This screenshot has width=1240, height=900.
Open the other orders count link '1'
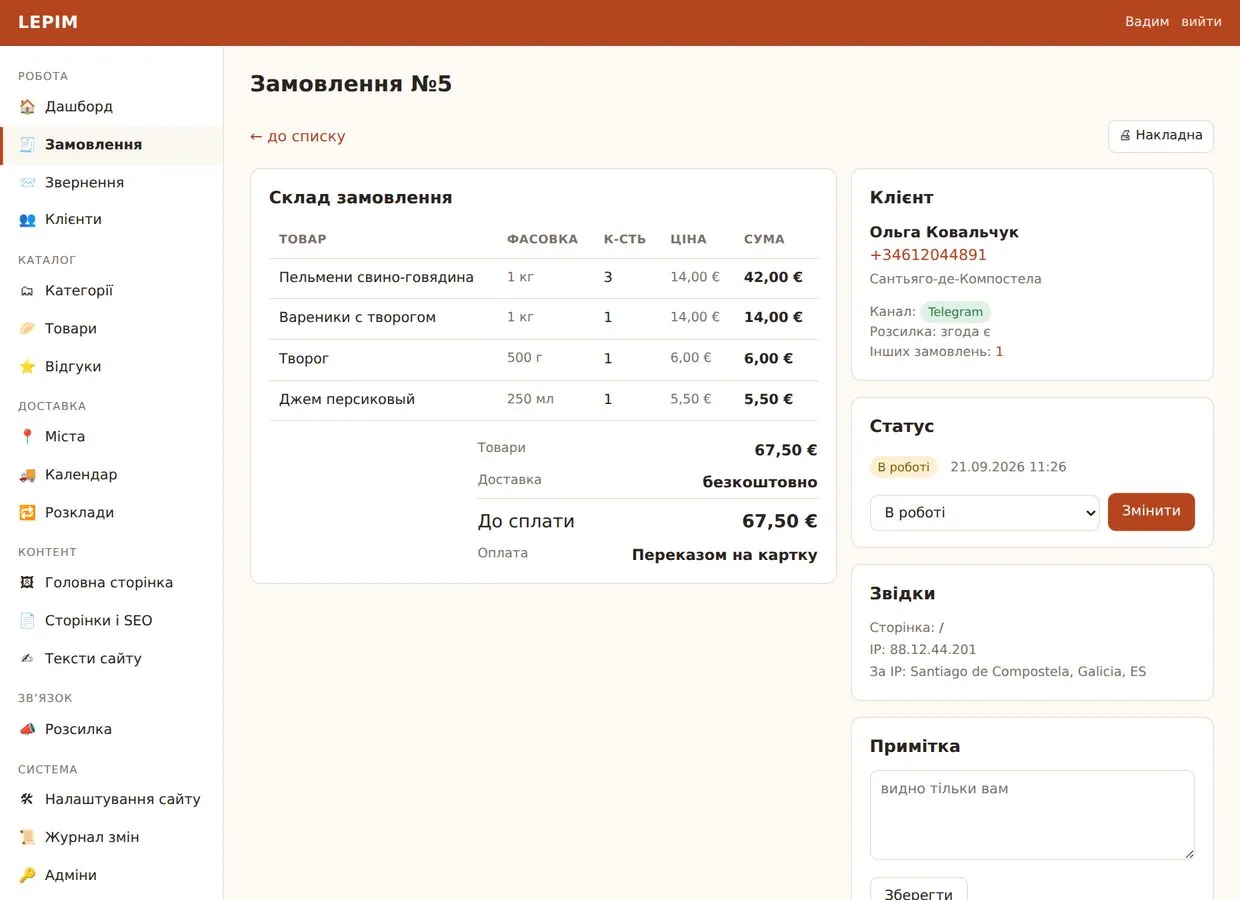999,352
